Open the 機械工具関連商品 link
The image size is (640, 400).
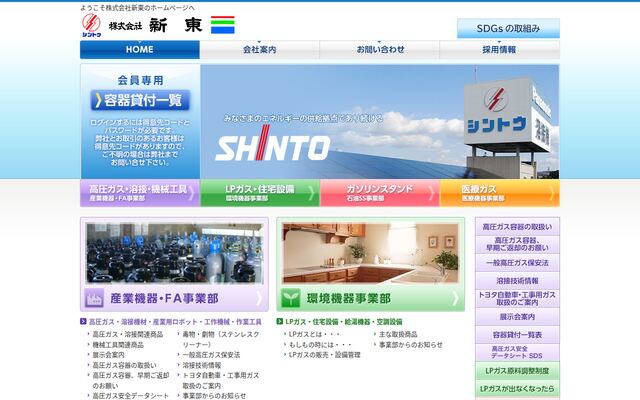(118, 345)
